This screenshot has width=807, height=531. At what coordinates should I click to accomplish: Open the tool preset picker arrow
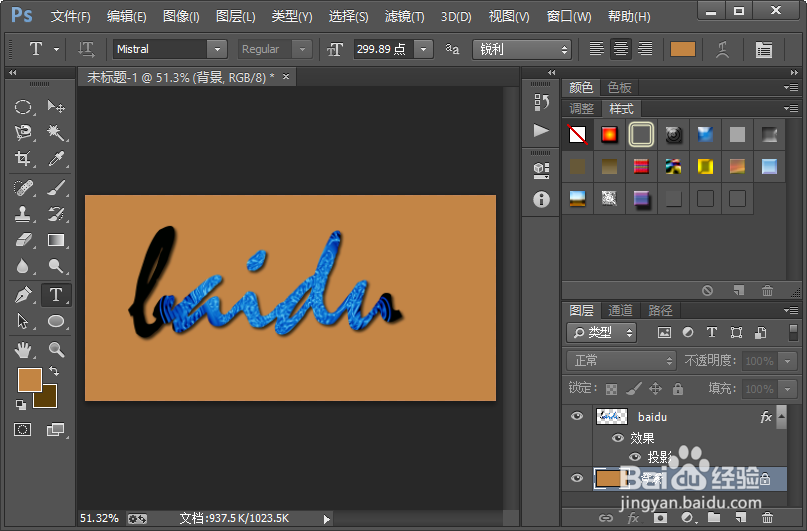(x=56, y=49)
